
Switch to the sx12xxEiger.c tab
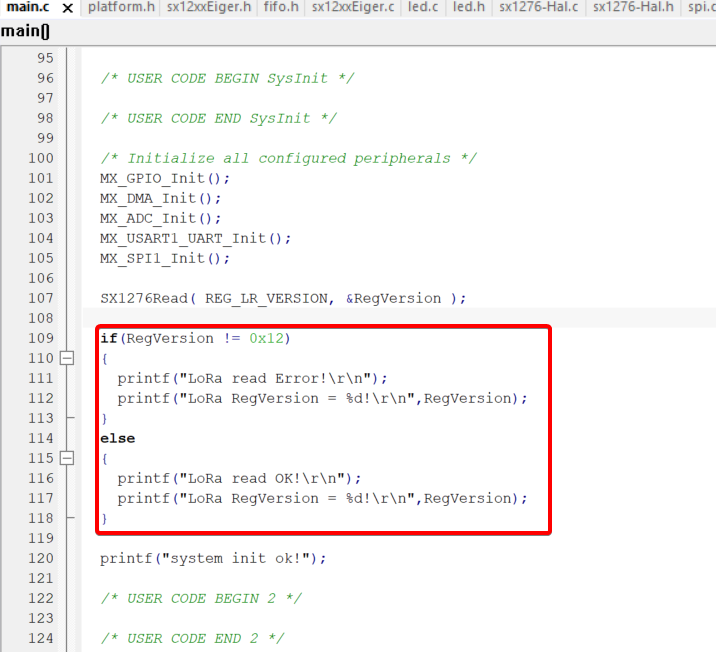353,8
